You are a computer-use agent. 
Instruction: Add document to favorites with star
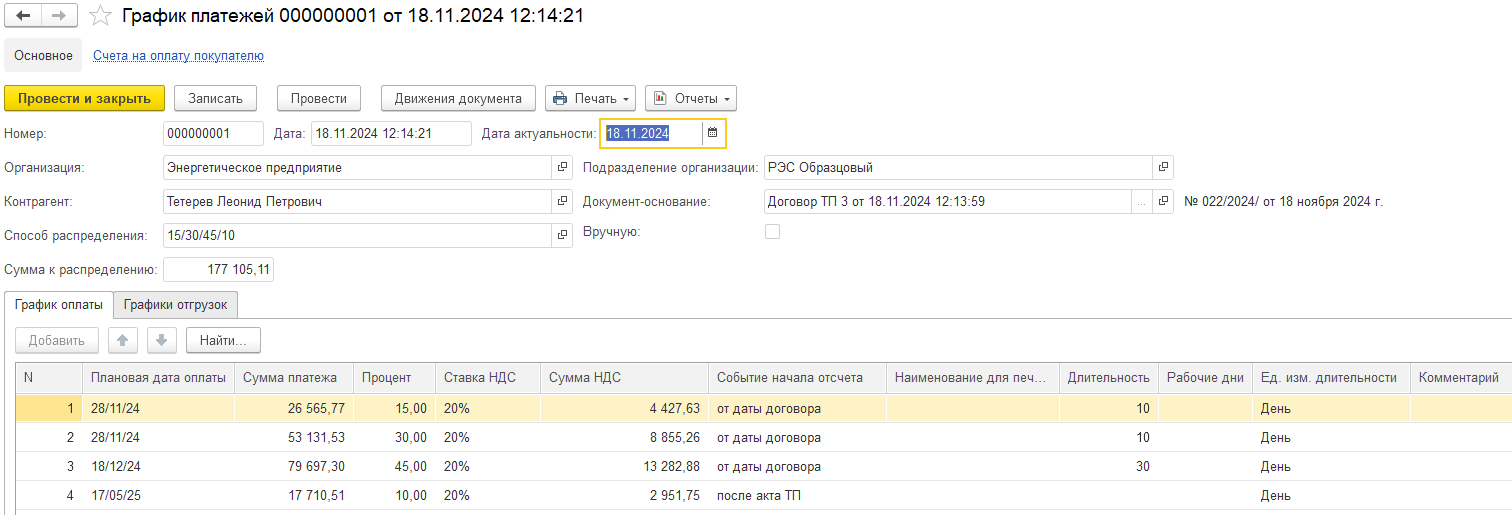point(100,16)
